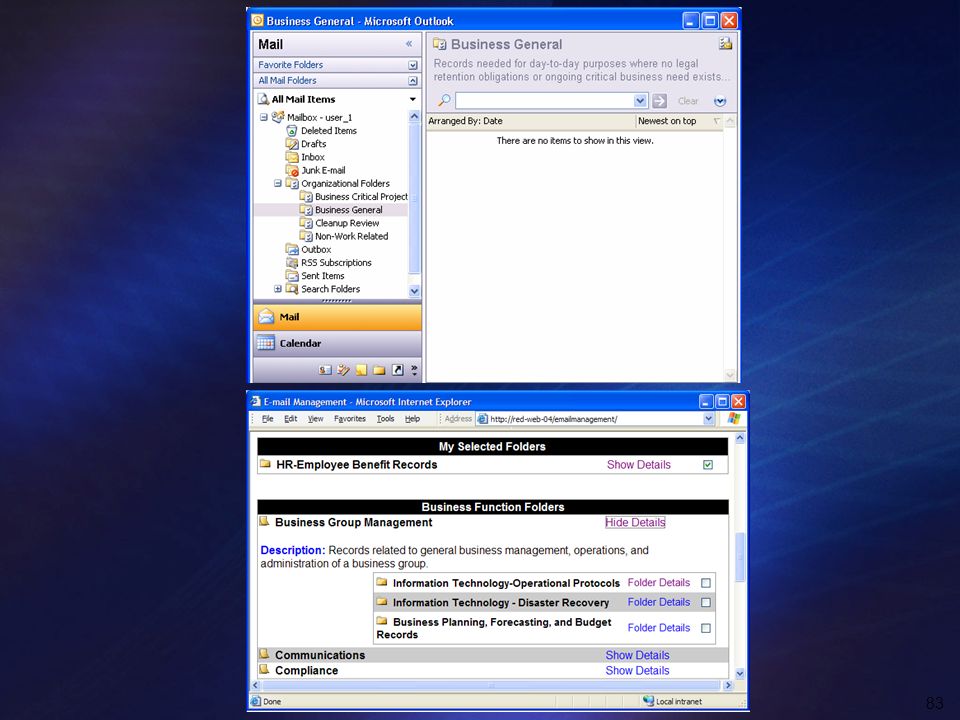
Task: Click the Sent Items folder icon
Action: click(292, 276)
